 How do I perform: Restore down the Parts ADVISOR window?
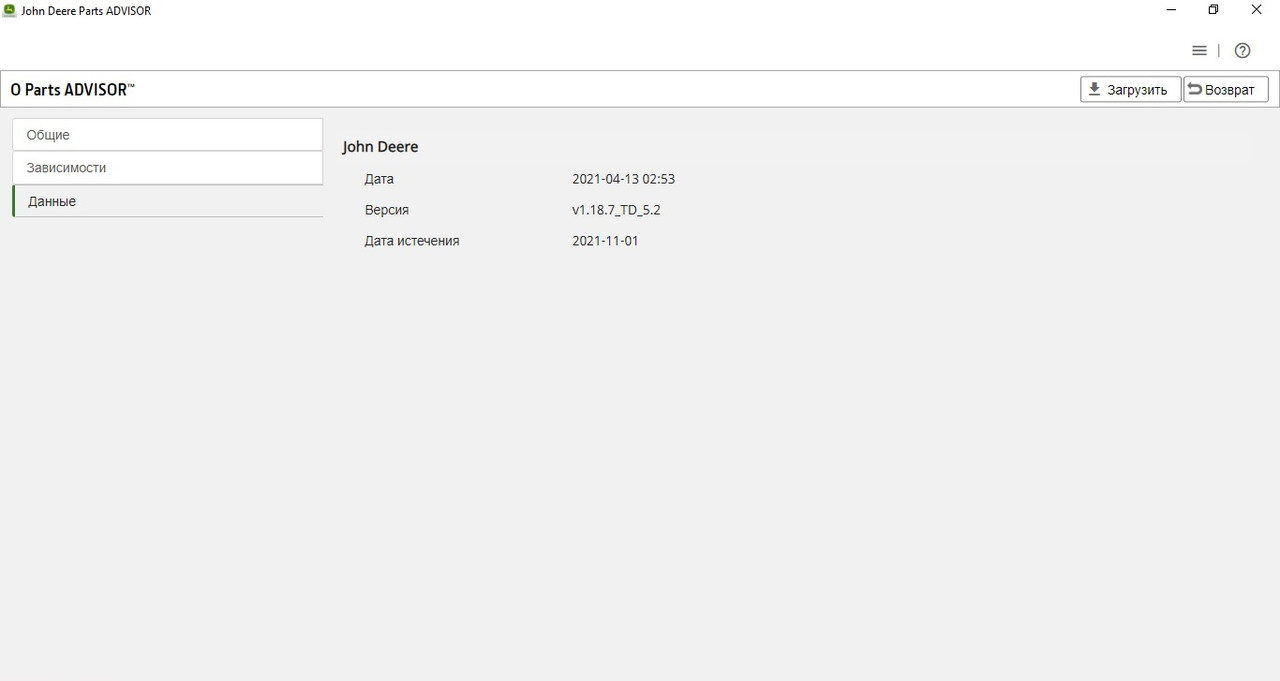(x=1213, y=10)
